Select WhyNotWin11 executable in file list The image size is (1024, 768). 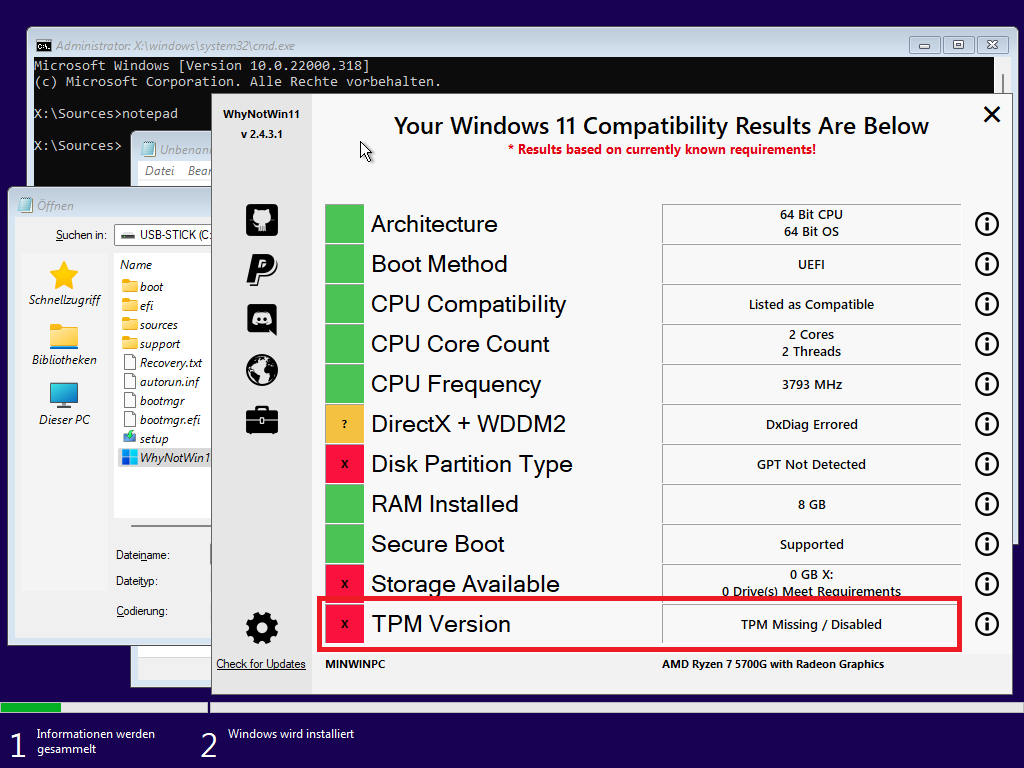[x=166, y=457]
